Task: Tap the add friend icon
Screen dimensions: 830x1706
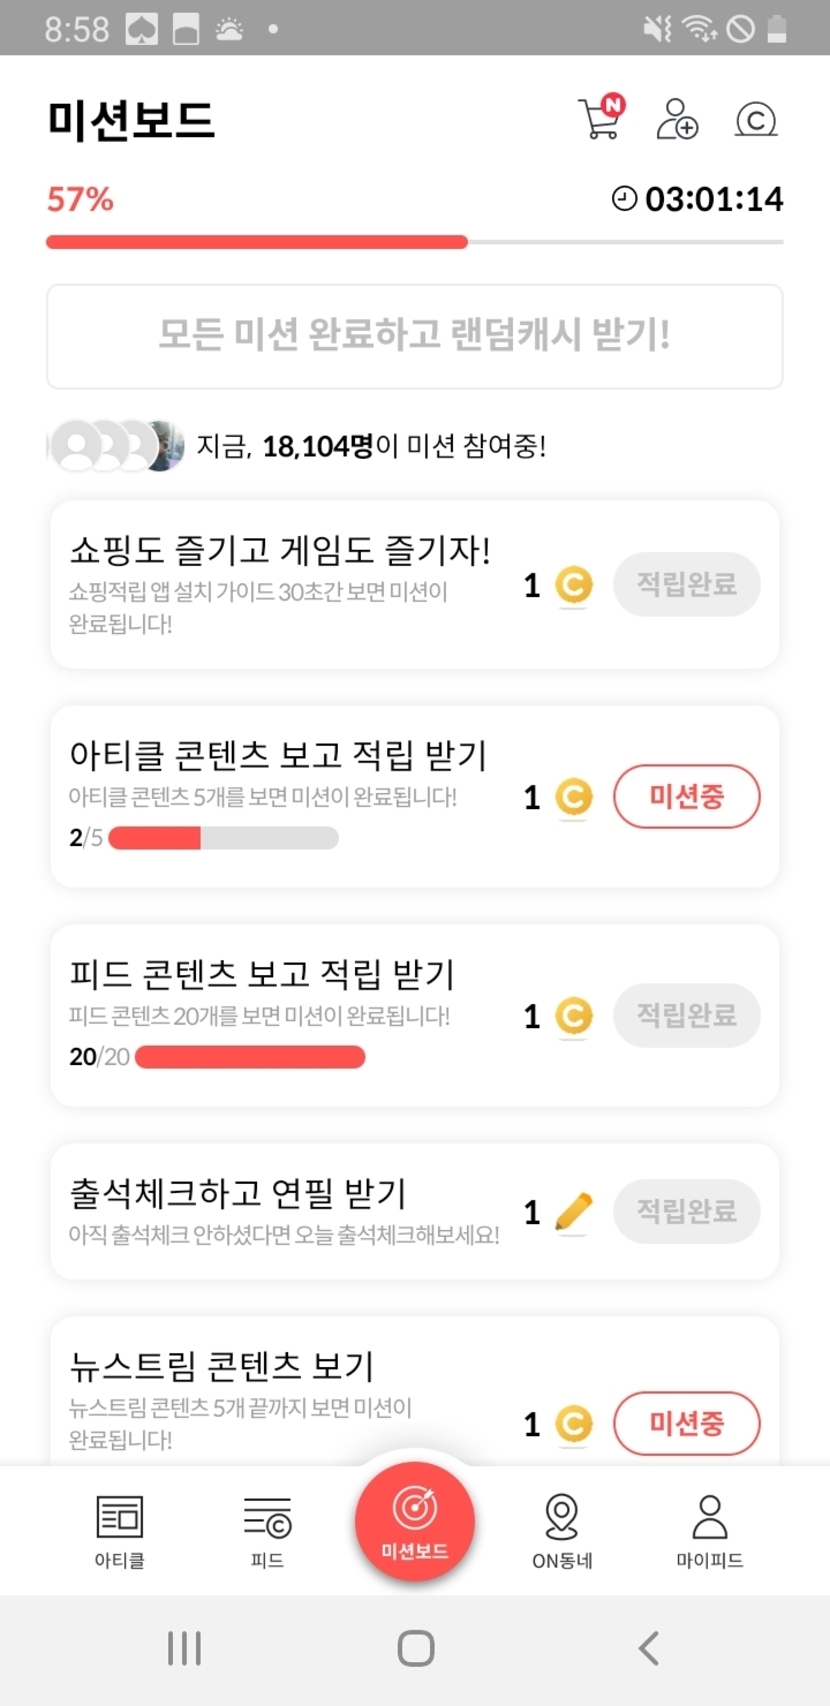Action: [x=677, y=119]
